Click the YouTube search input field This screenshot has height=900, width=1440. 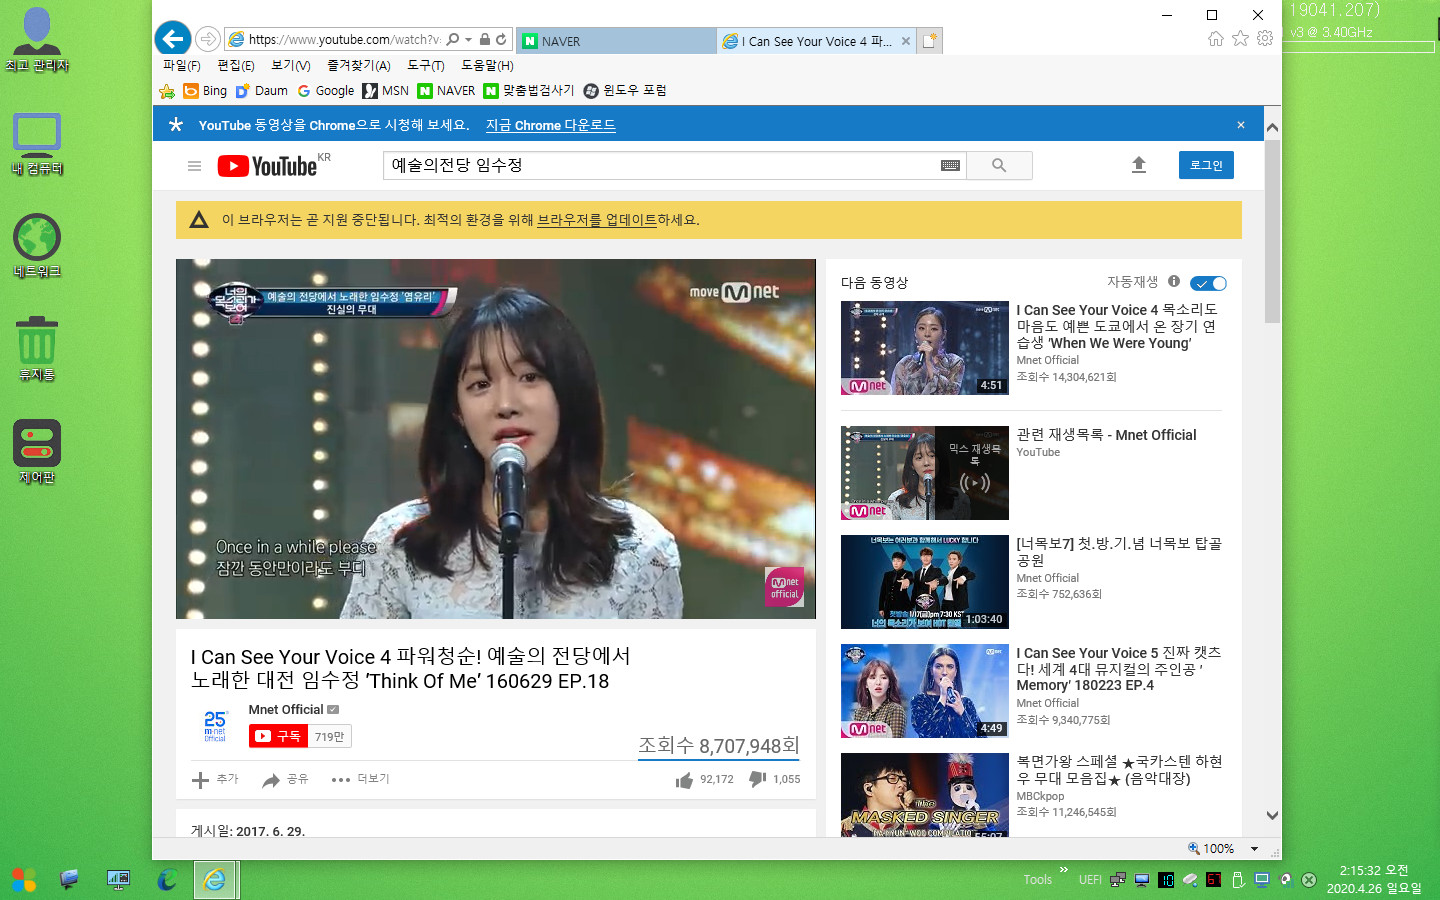pos(661,165)
